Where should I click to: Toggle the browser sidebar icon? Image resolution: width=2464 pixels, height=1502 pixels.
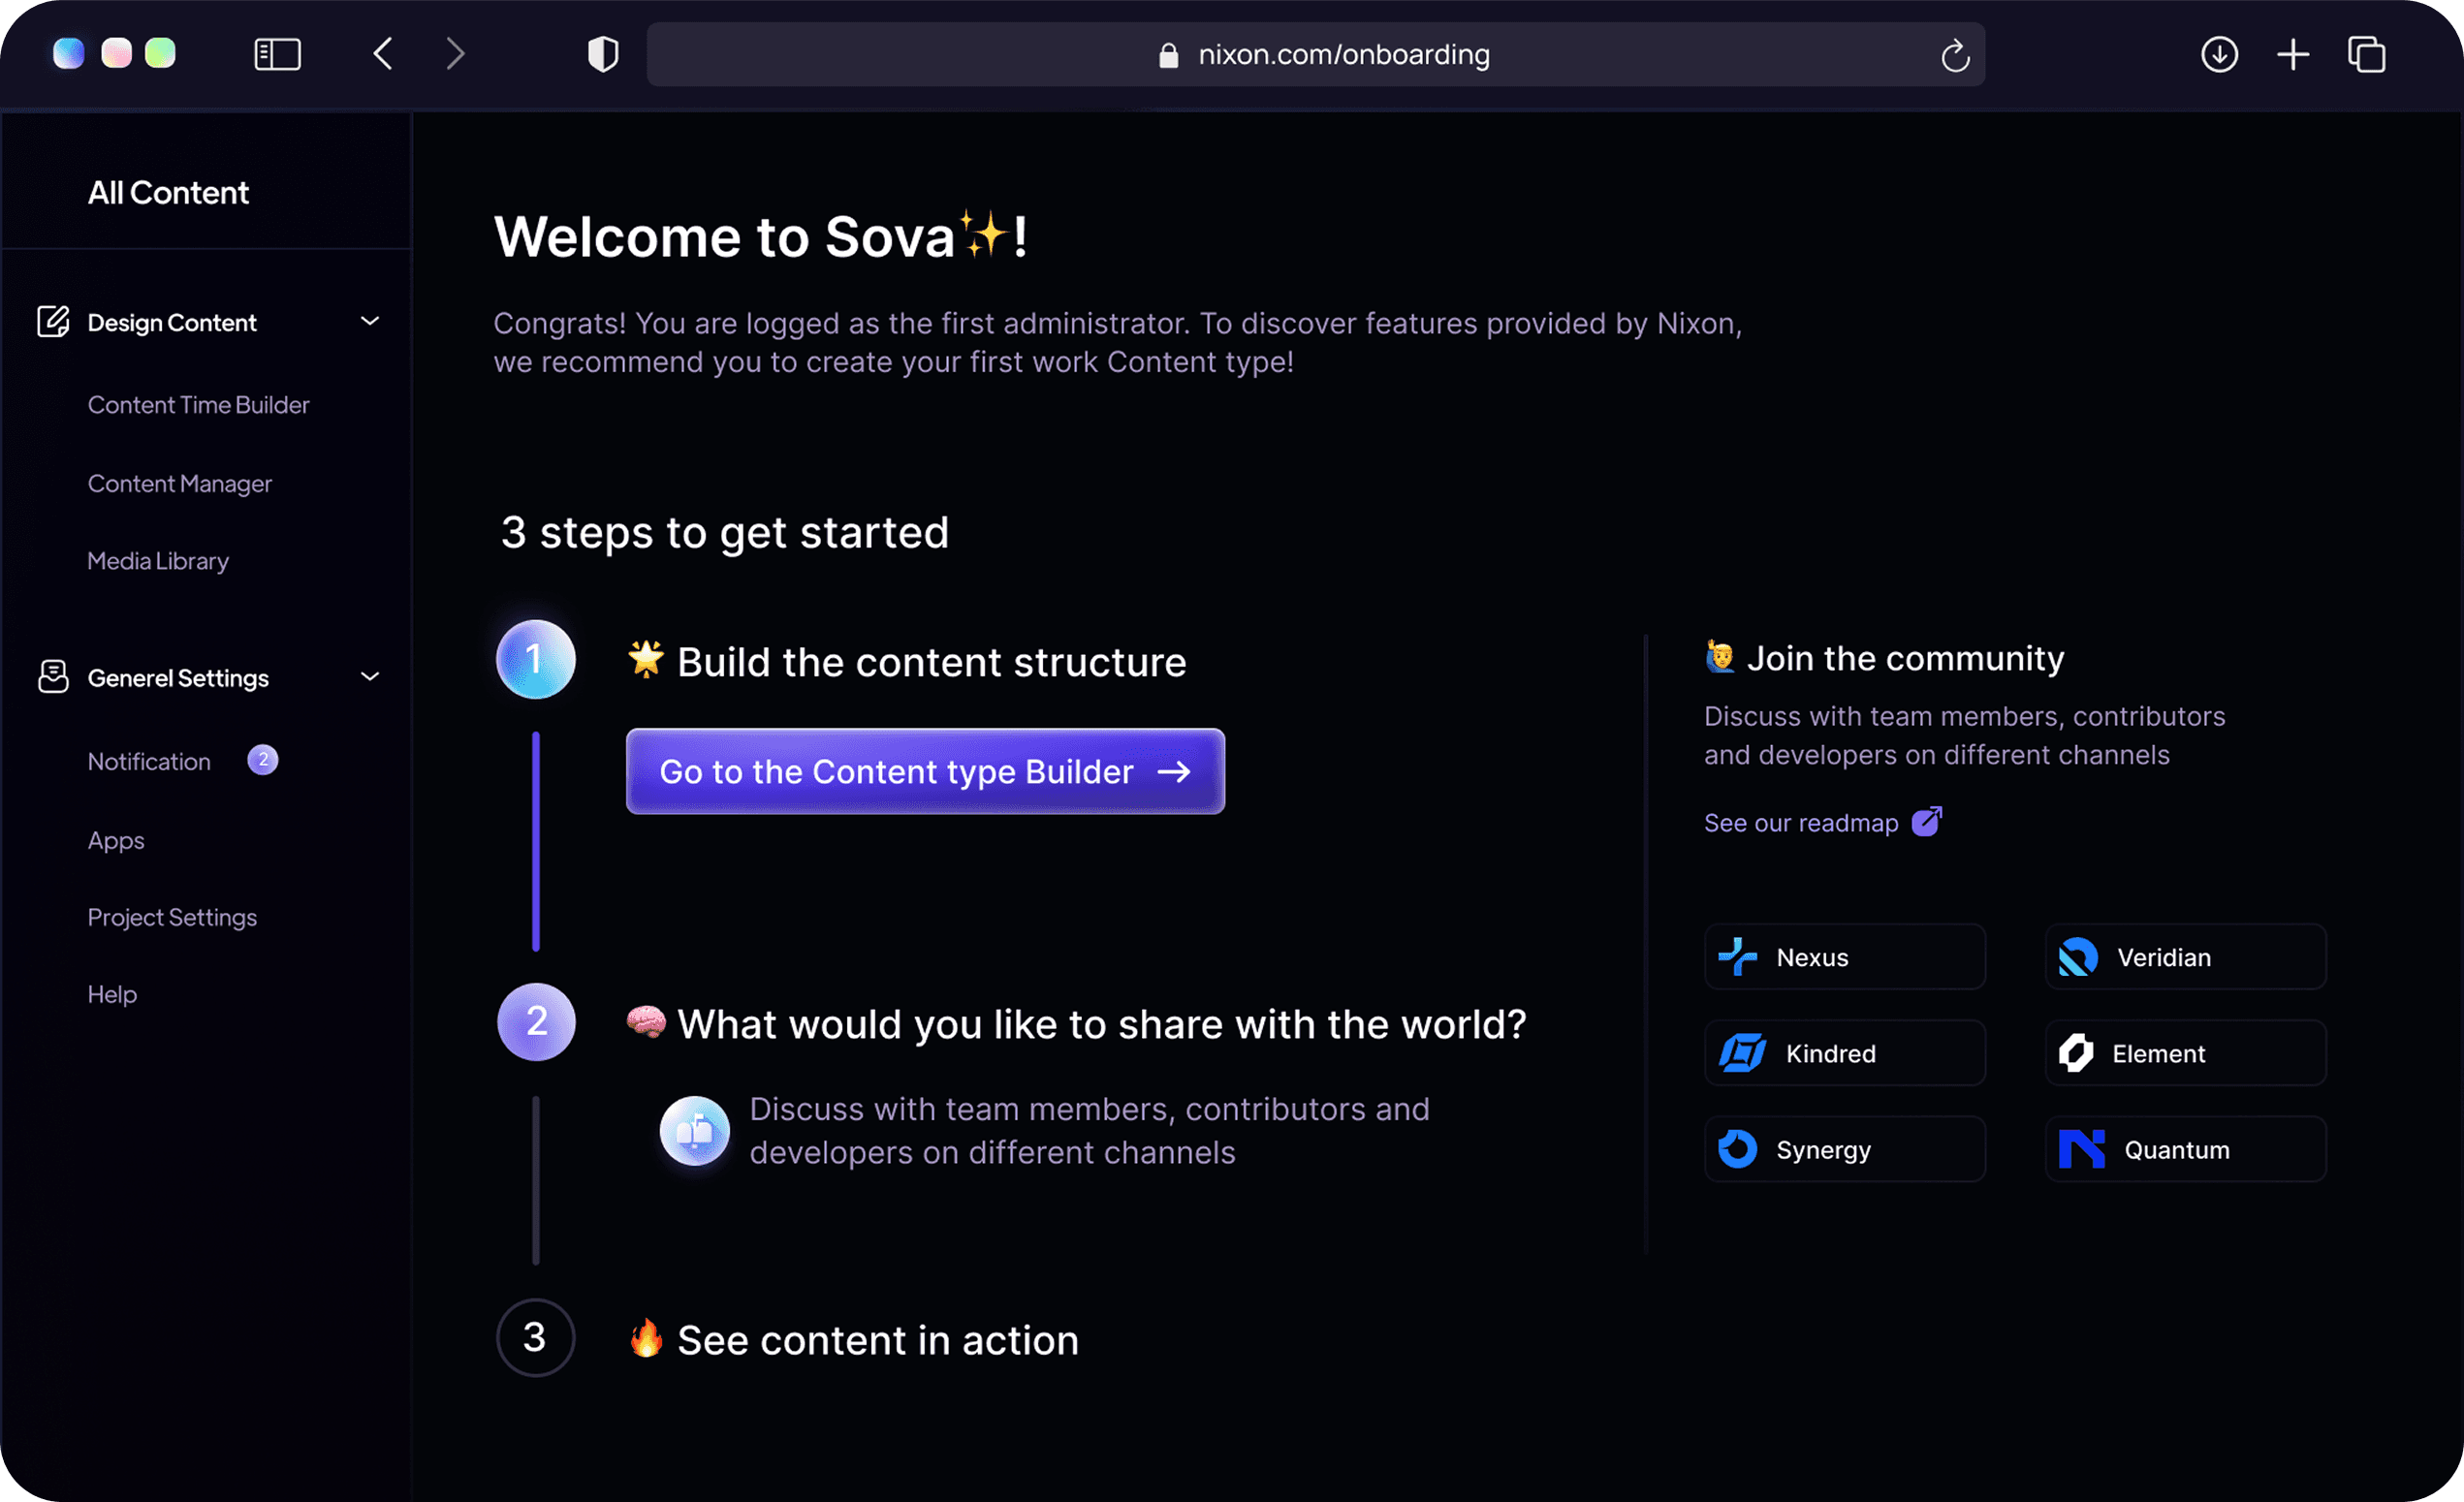(277, 54)
